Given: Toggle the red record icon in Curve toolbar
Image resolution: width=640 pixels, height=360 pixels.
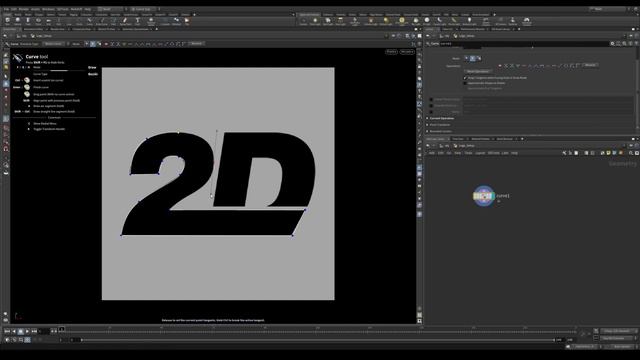Looking at the screenshot, I should pyautogui.click(x=106, y=44).
